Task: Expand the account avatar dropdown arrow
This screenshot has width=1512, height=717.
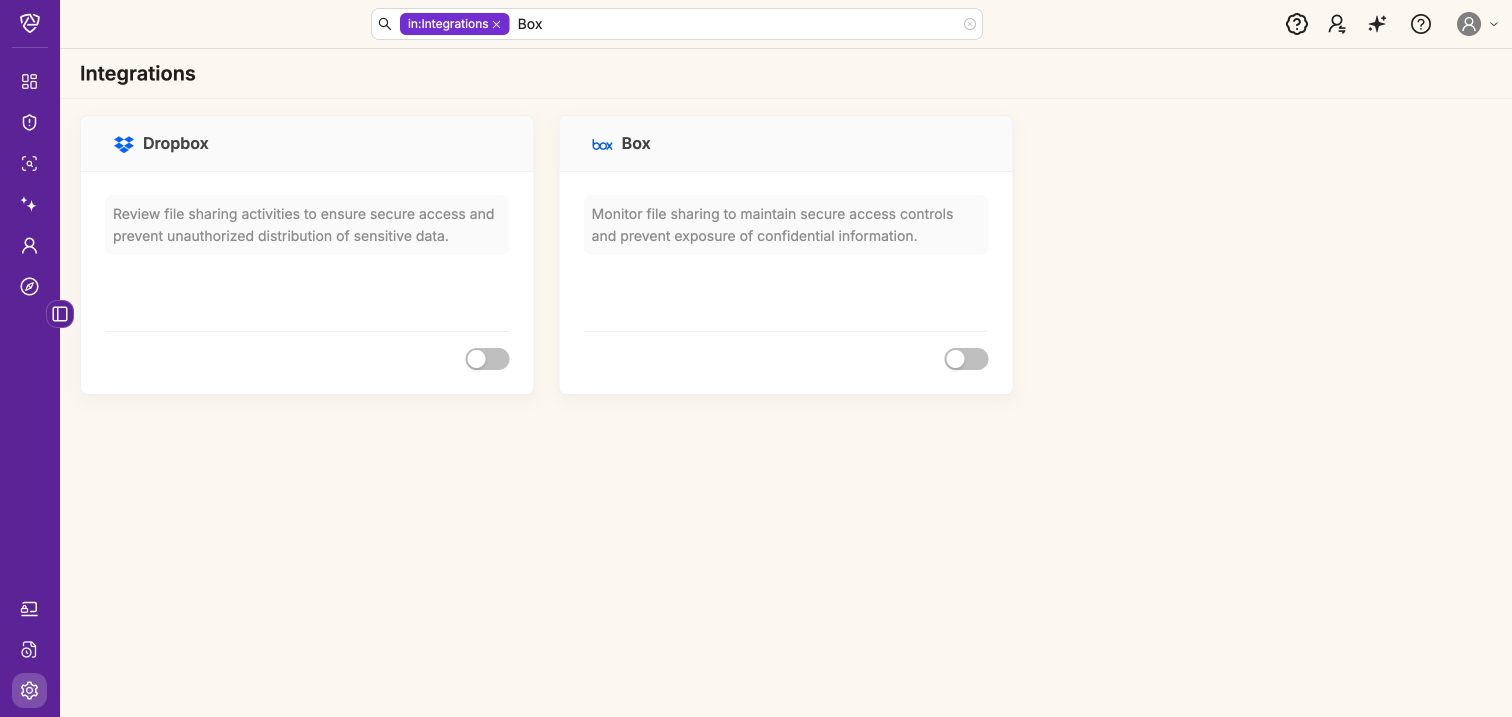Action: 1494,25
